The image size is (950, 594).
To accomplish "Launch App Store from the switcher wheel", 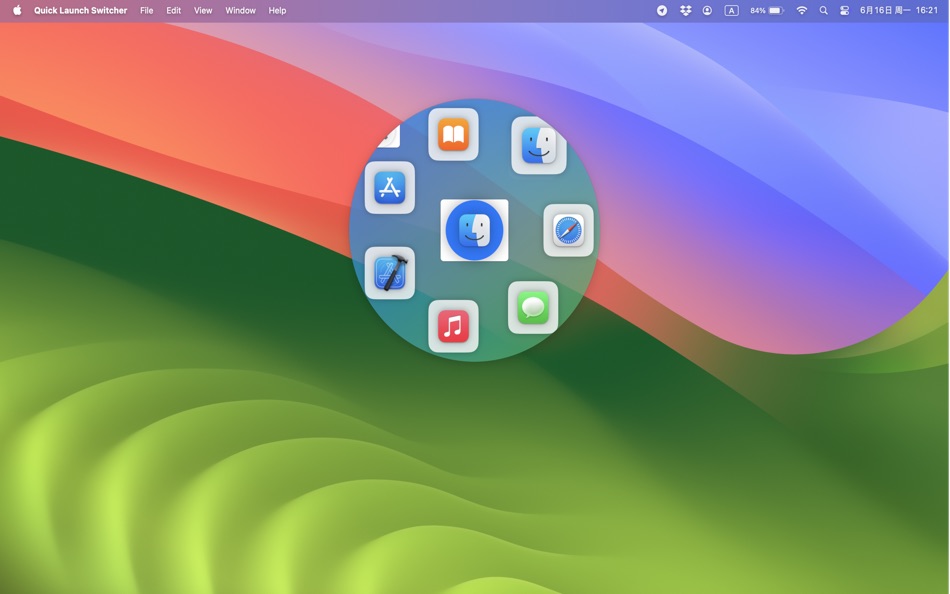I will (390, 187).
